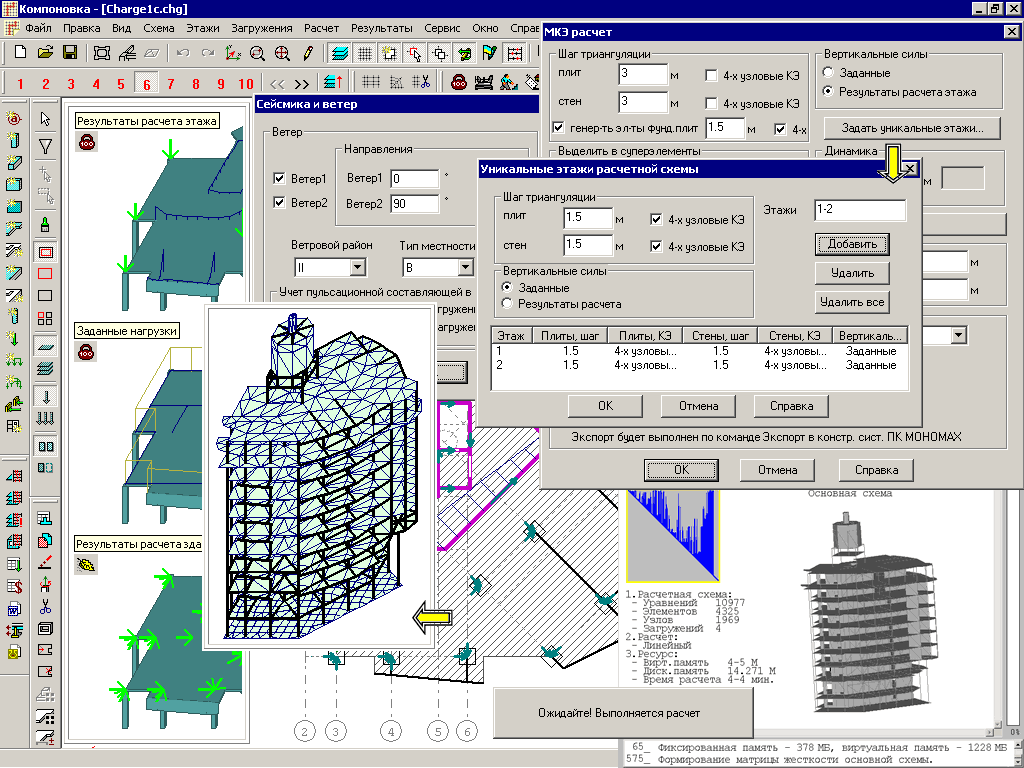Select floor number 6 in toolbar
Screen dimensions: 1024x768
click(147, 83)
